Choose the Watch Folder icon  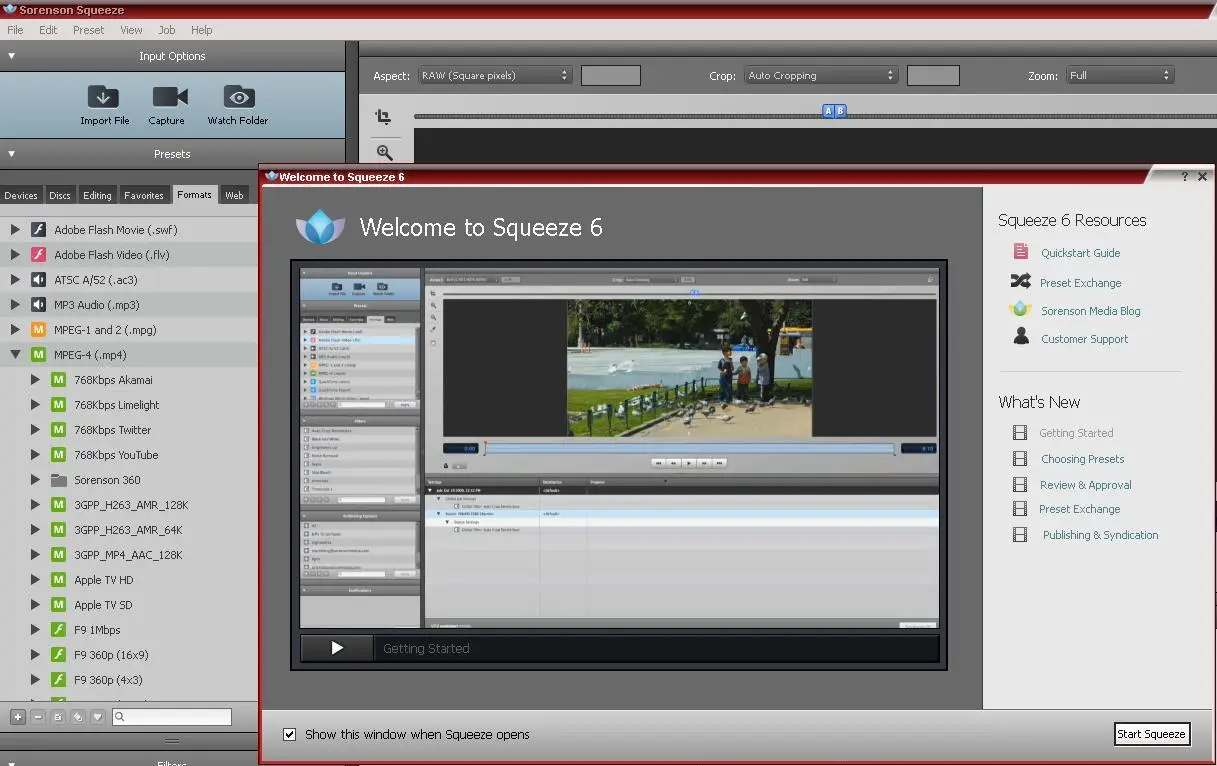point(238,97)
